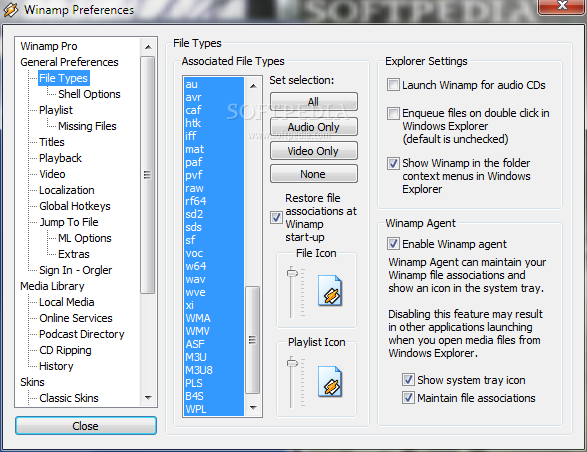Click the preferences tree scroll up arrow
The height and width of the screenshot is (452, 587).
coord(148,47)
